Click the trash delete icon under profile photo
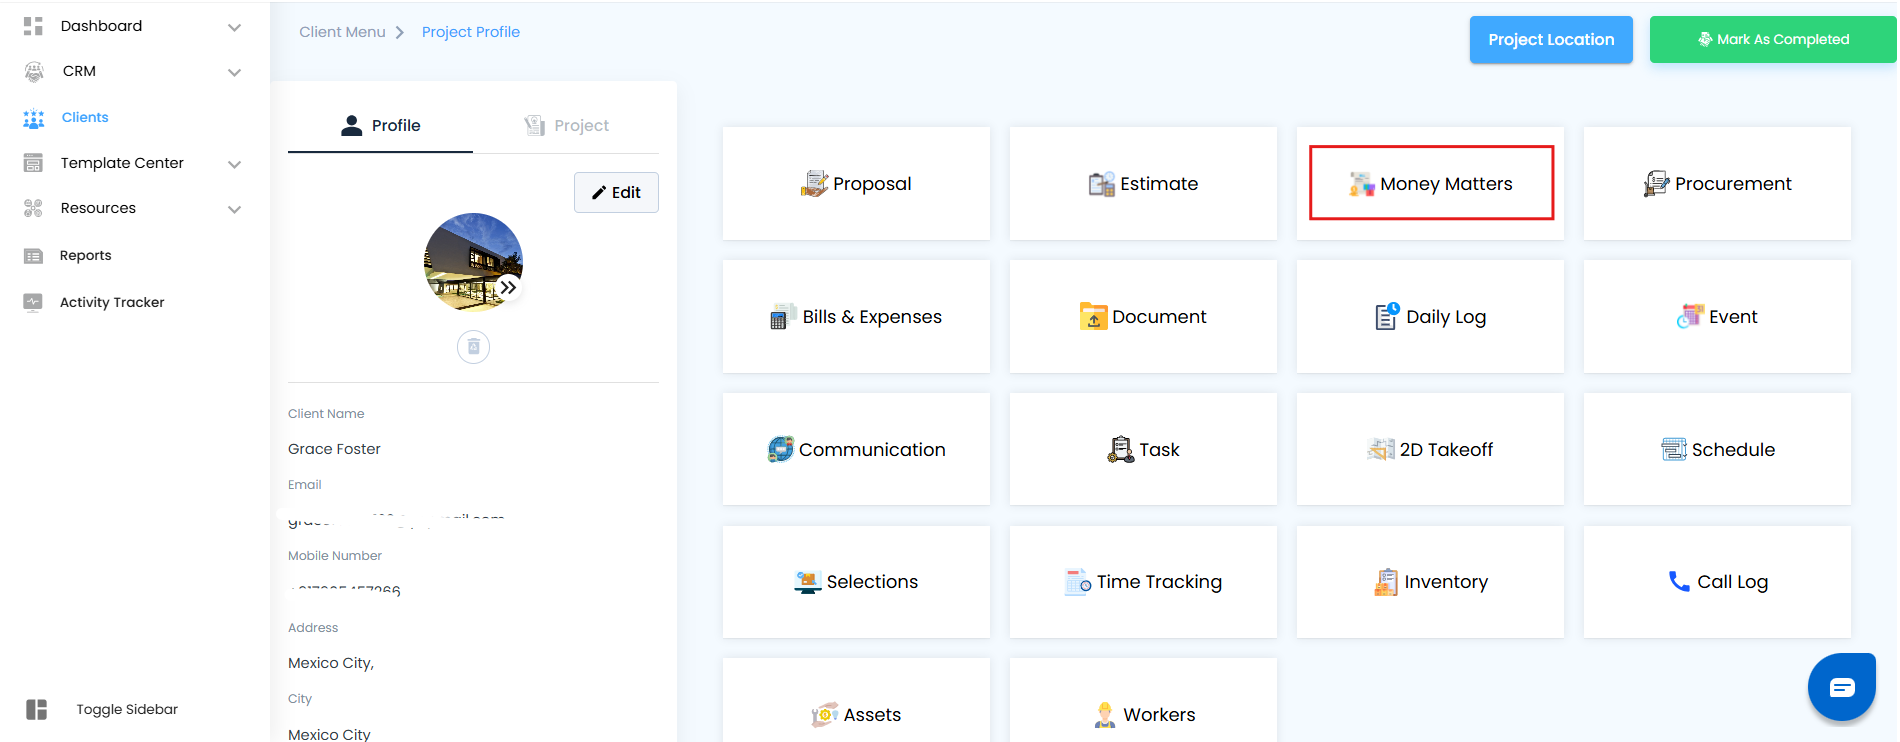The width and height of the screenshot is (1900, 742). click(x=473, y=347)
